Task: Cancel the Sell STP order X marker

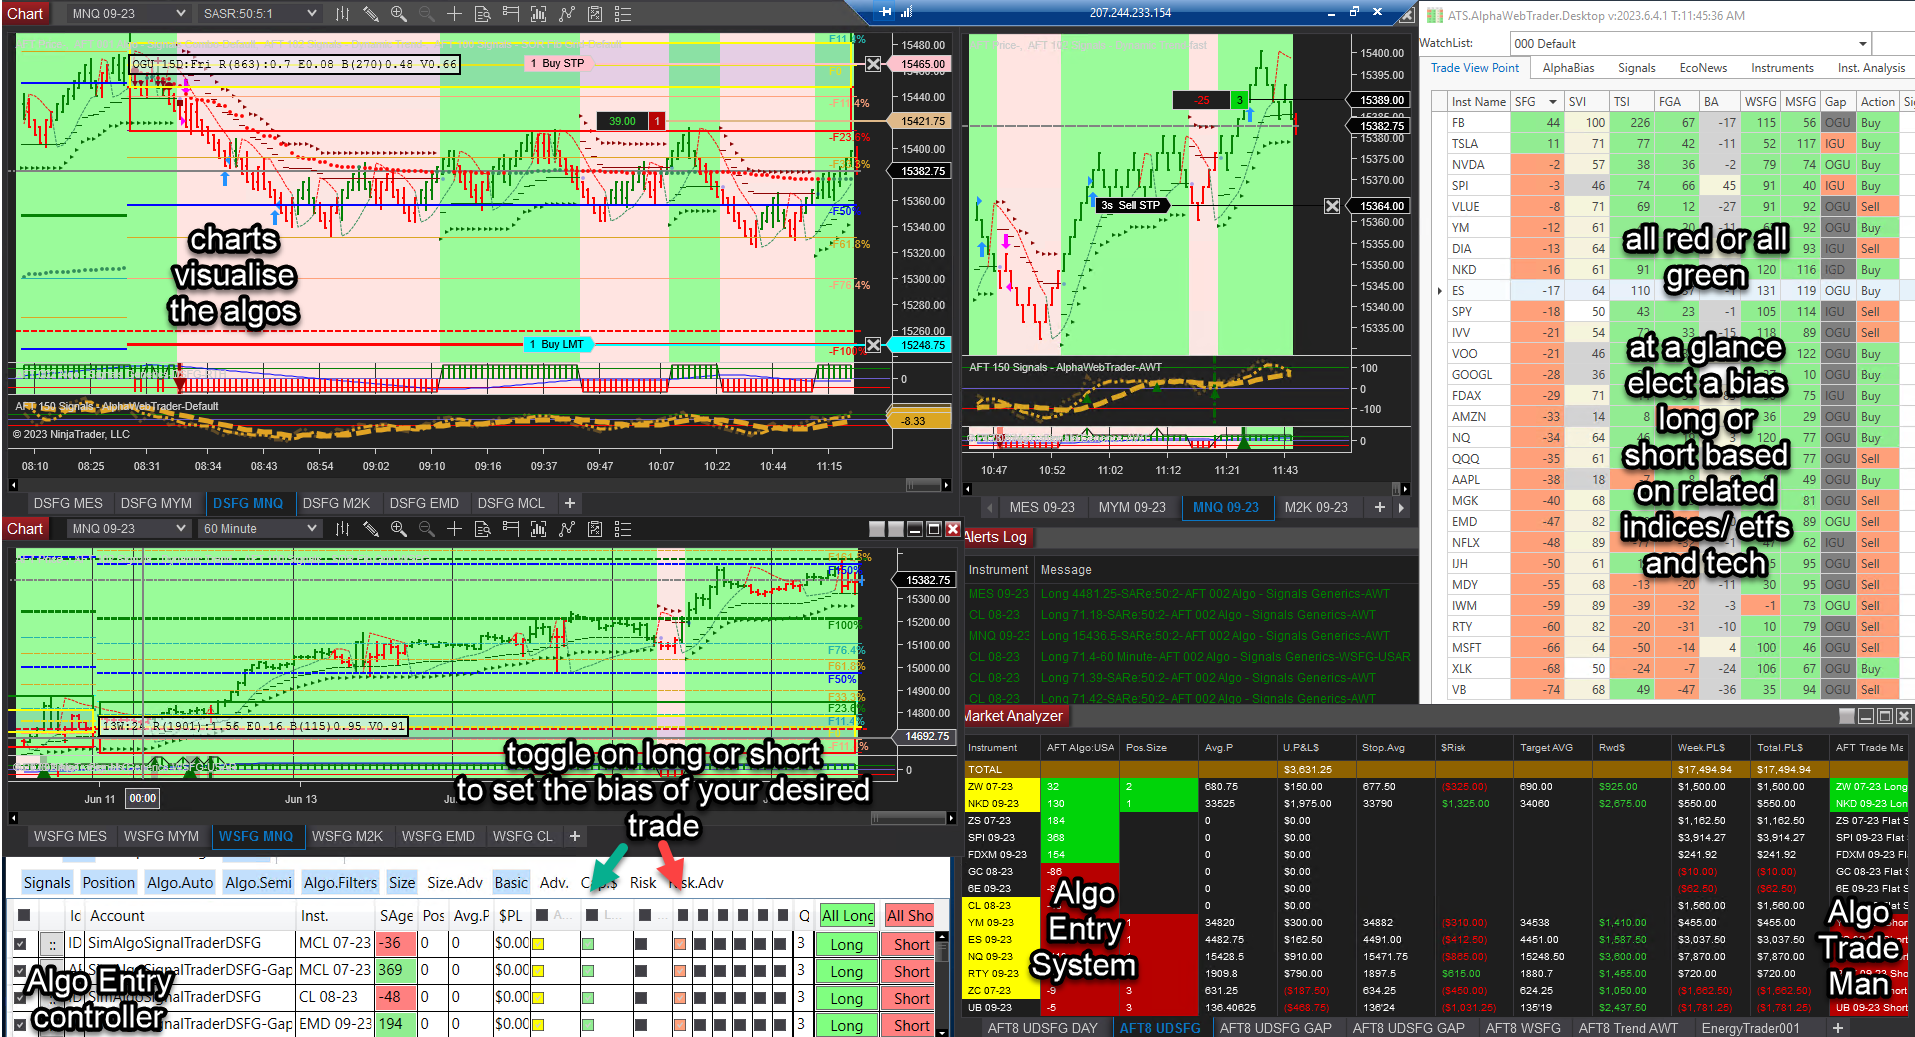Action: coord(1332,206)
